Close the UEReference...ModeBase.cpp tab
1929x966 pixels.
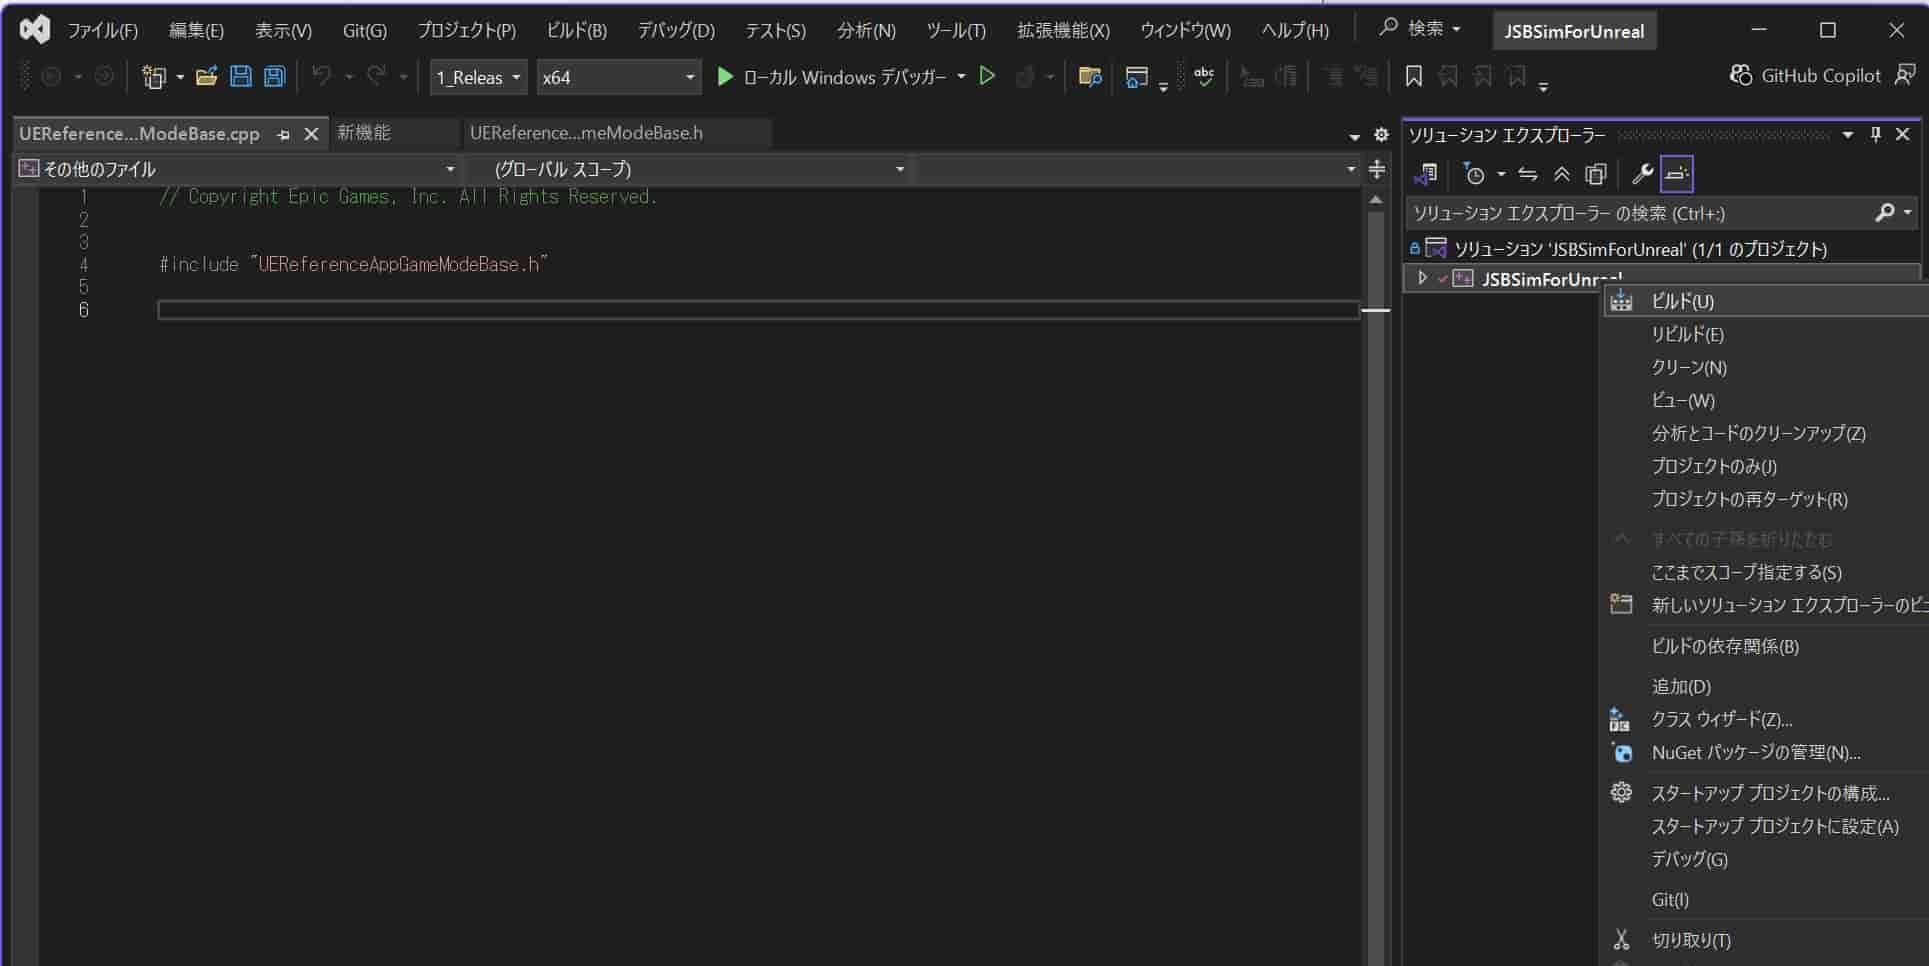pyautogui.click(x=311, y=134)
